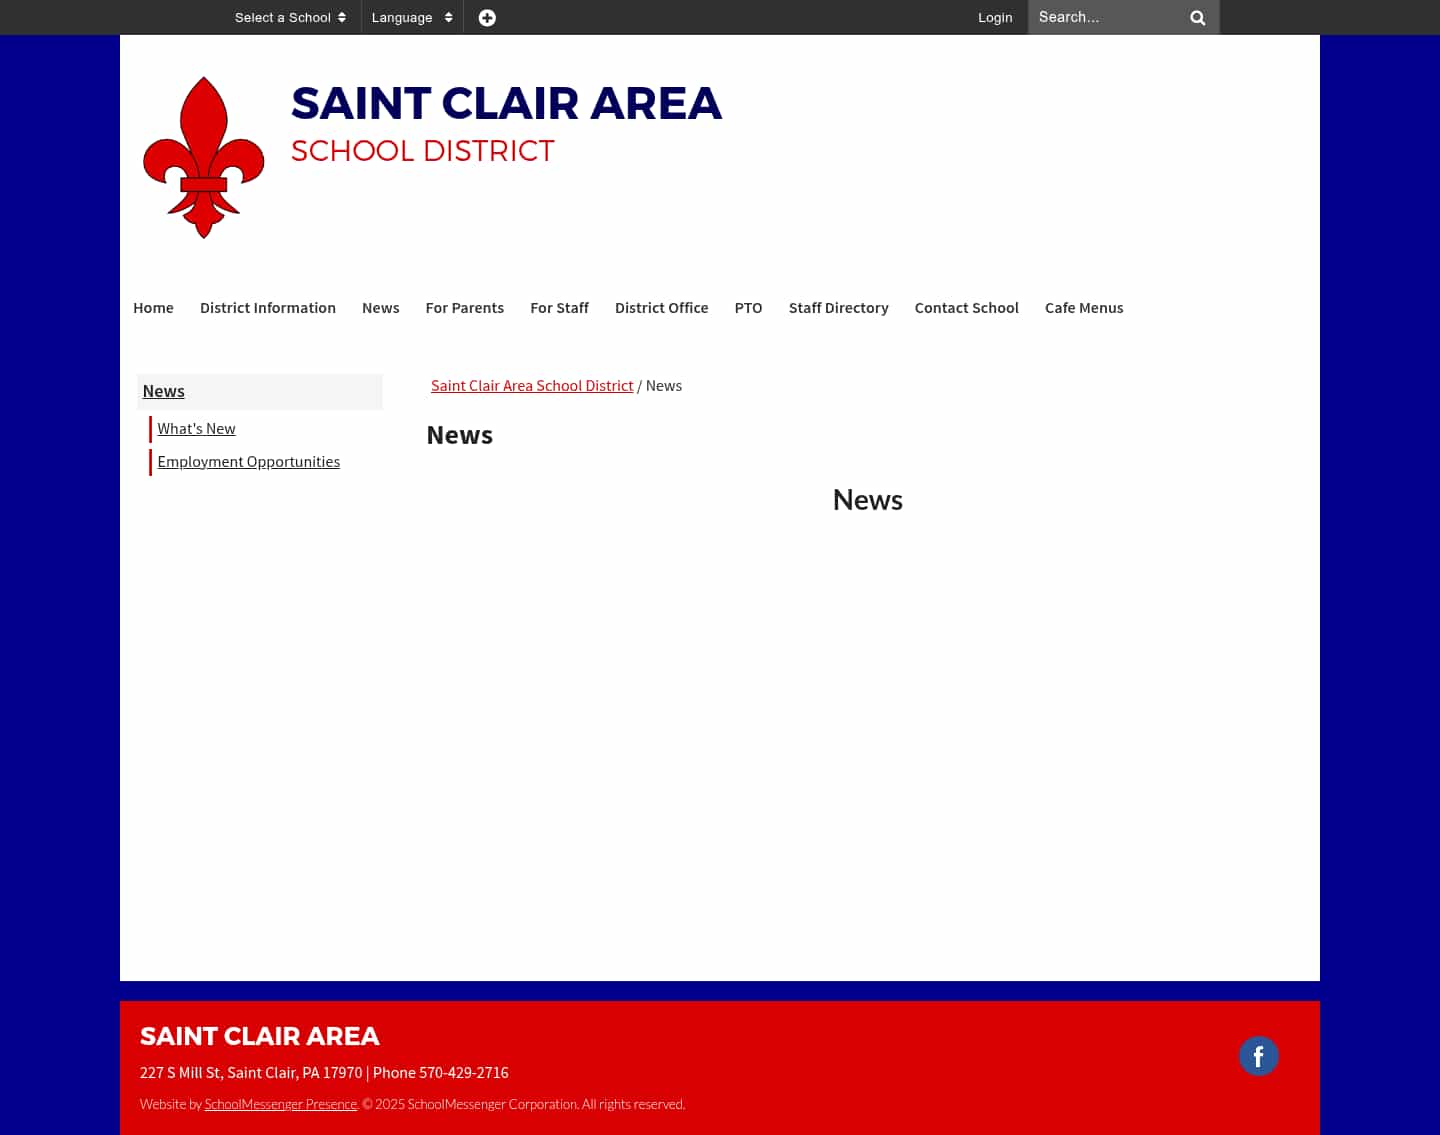1440x1135 pixels.
Task: Click the fleur-de-lis district logo
Action: pyautogui.click(x=203, y=157)
